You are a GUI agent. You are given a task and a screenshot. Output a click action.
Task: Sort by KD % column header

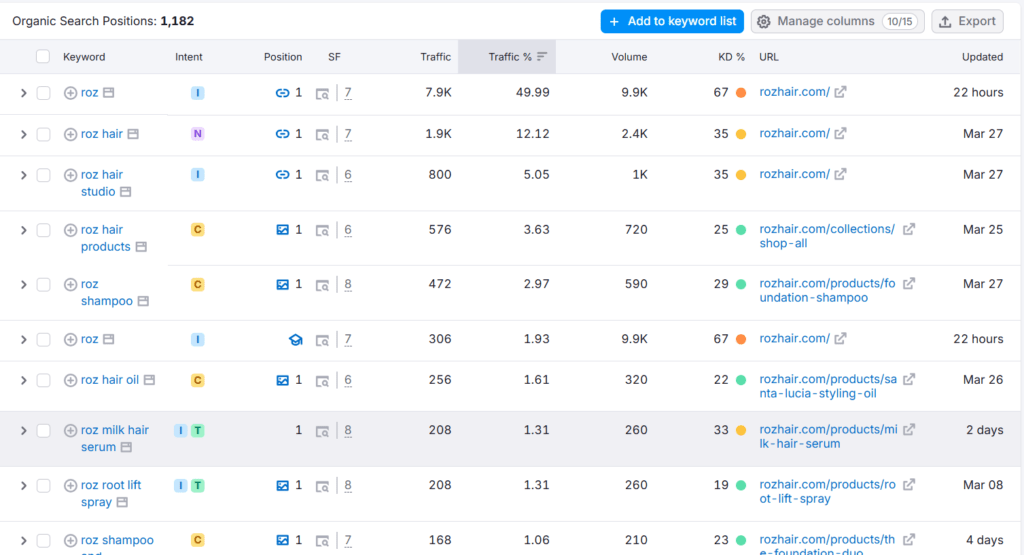pyautogui.click(x=731, y=57)
